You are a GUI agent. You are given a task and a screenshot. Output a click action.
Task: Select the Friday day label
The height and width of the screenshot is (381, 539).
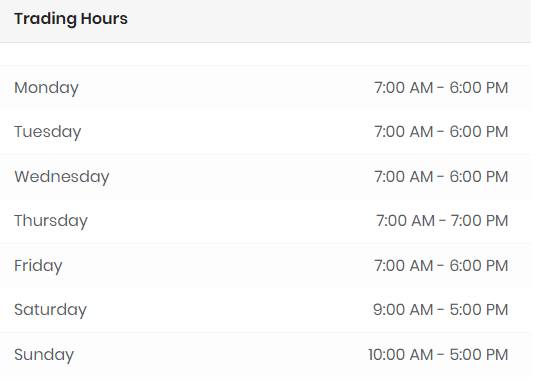pos(38,266)
